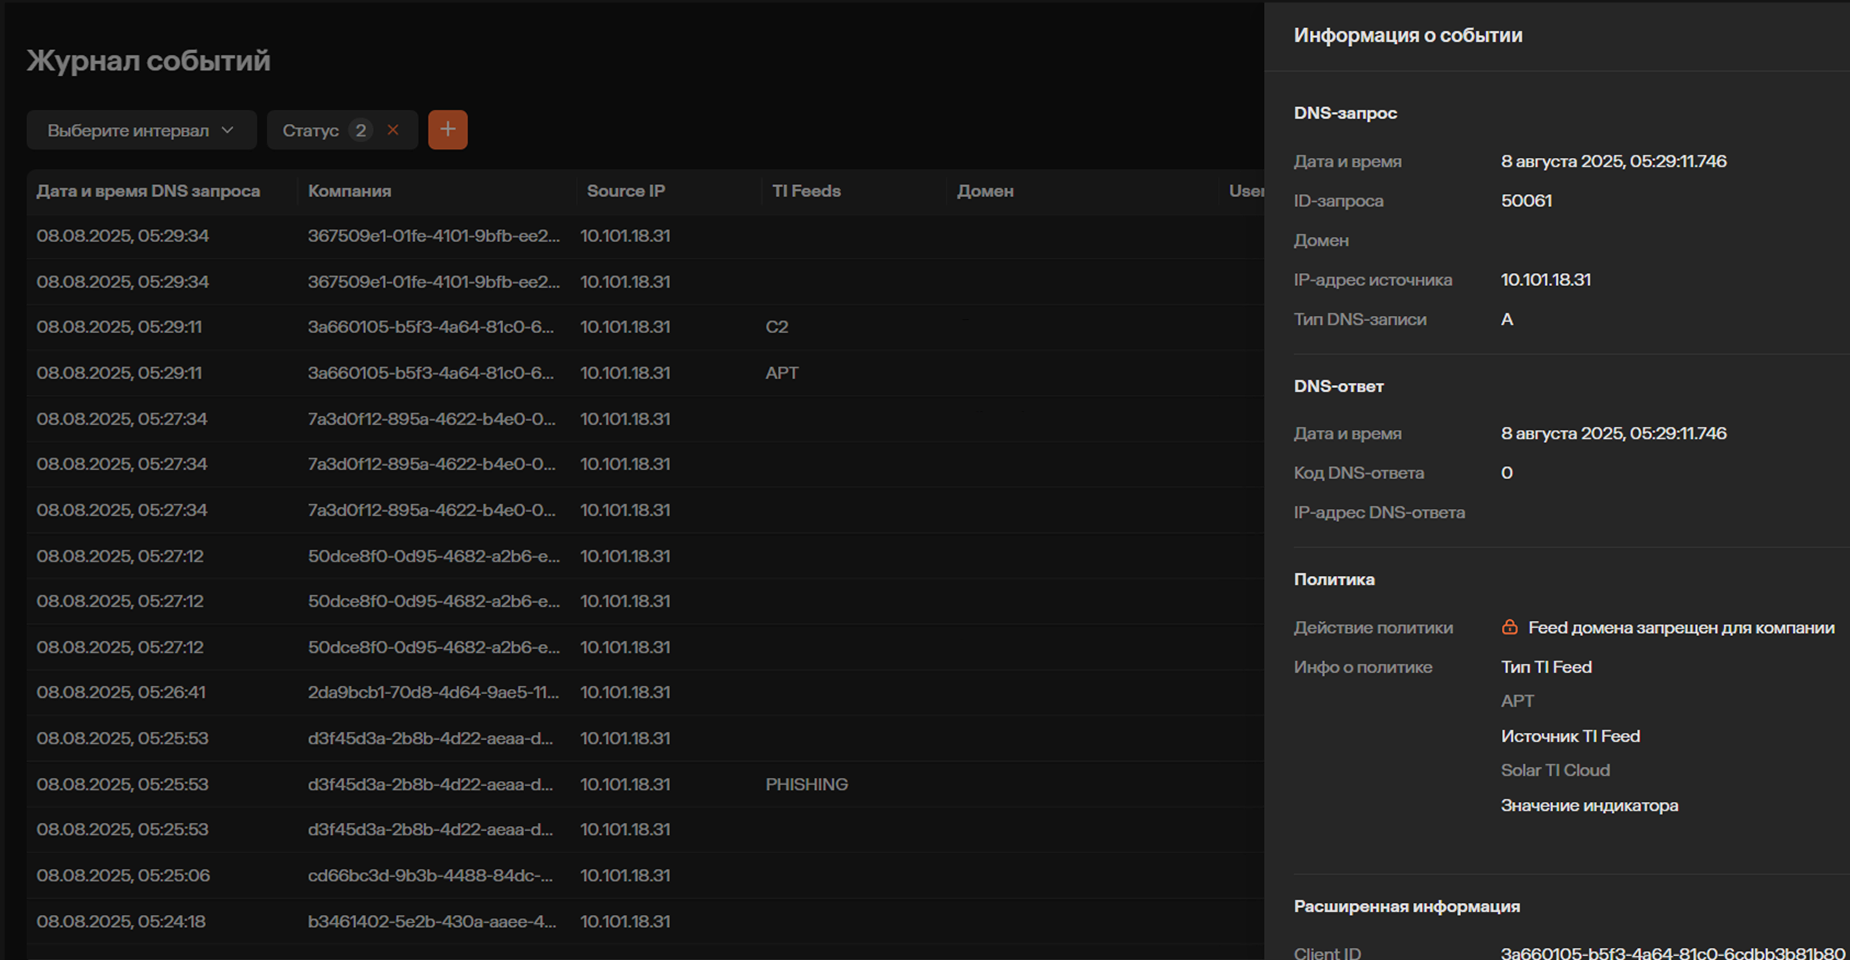The width and height of the screenshot is (1850, 960).
Task: Click the 'Домен' column header
Action: point(985,191)
